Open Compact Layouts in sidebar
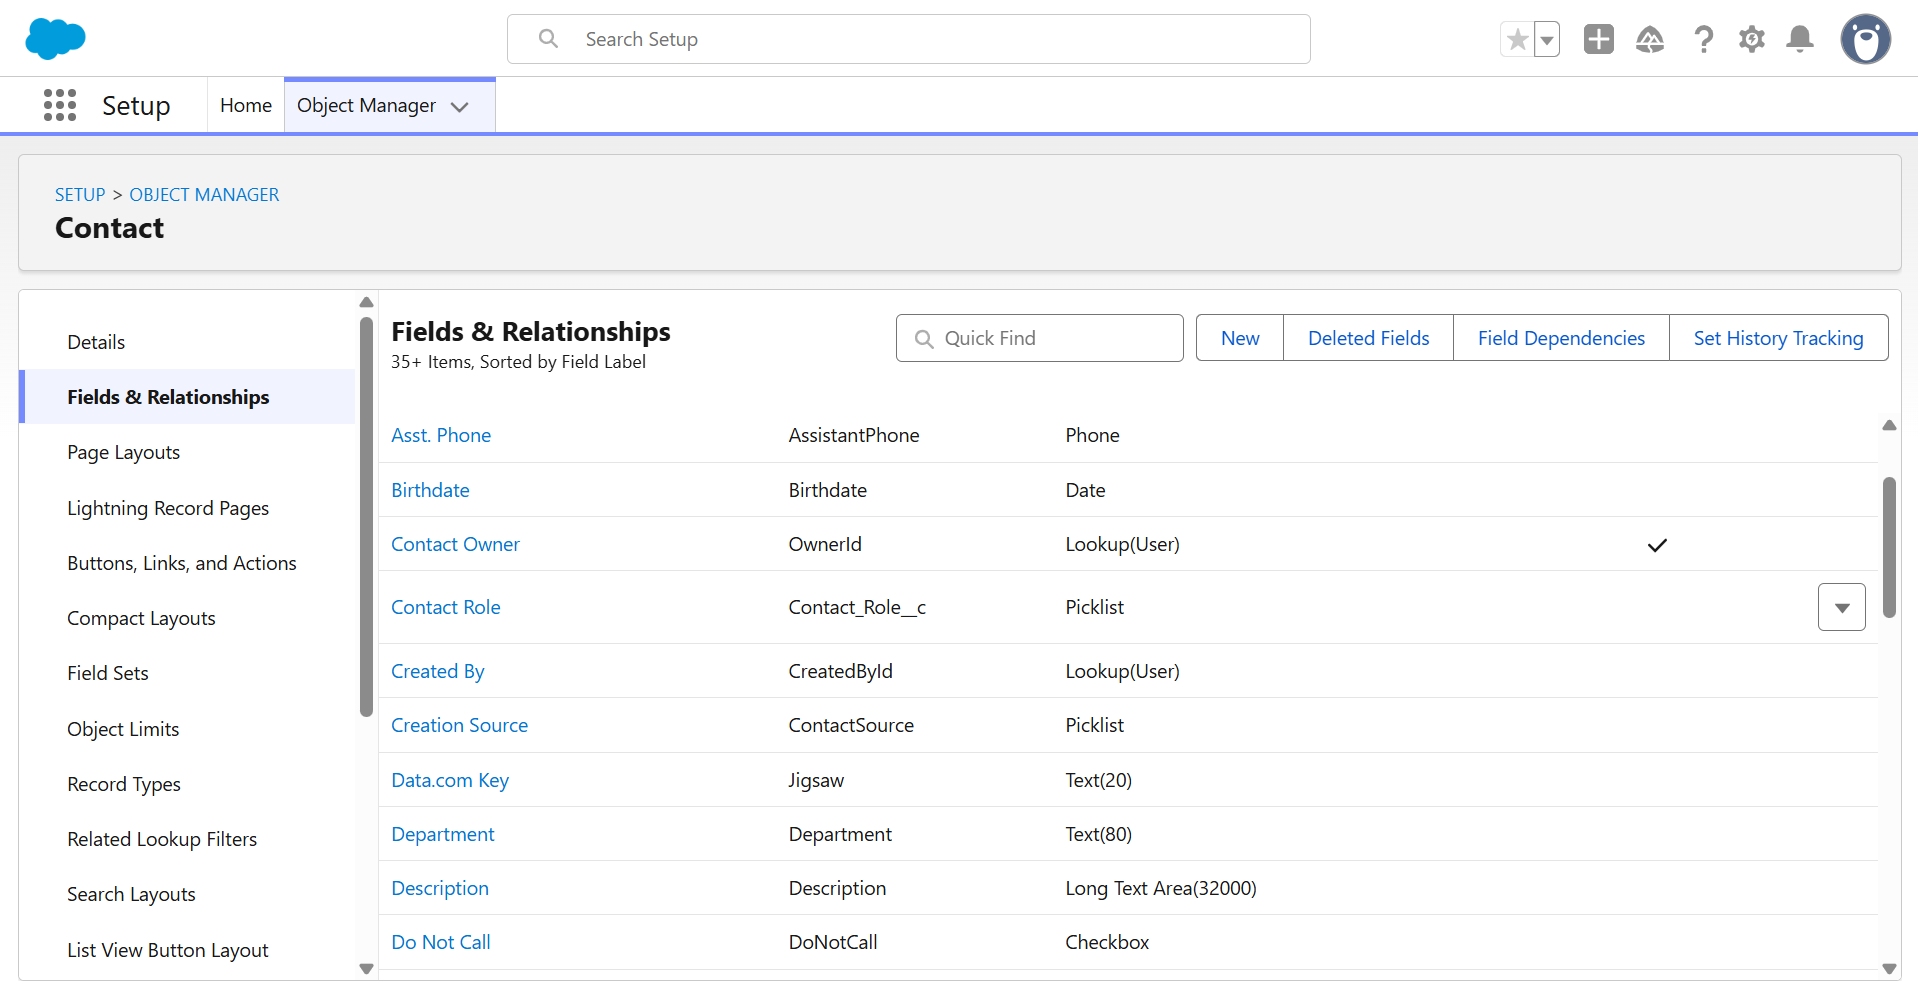Screen dimensions: 1918x994 click(187, 618)
